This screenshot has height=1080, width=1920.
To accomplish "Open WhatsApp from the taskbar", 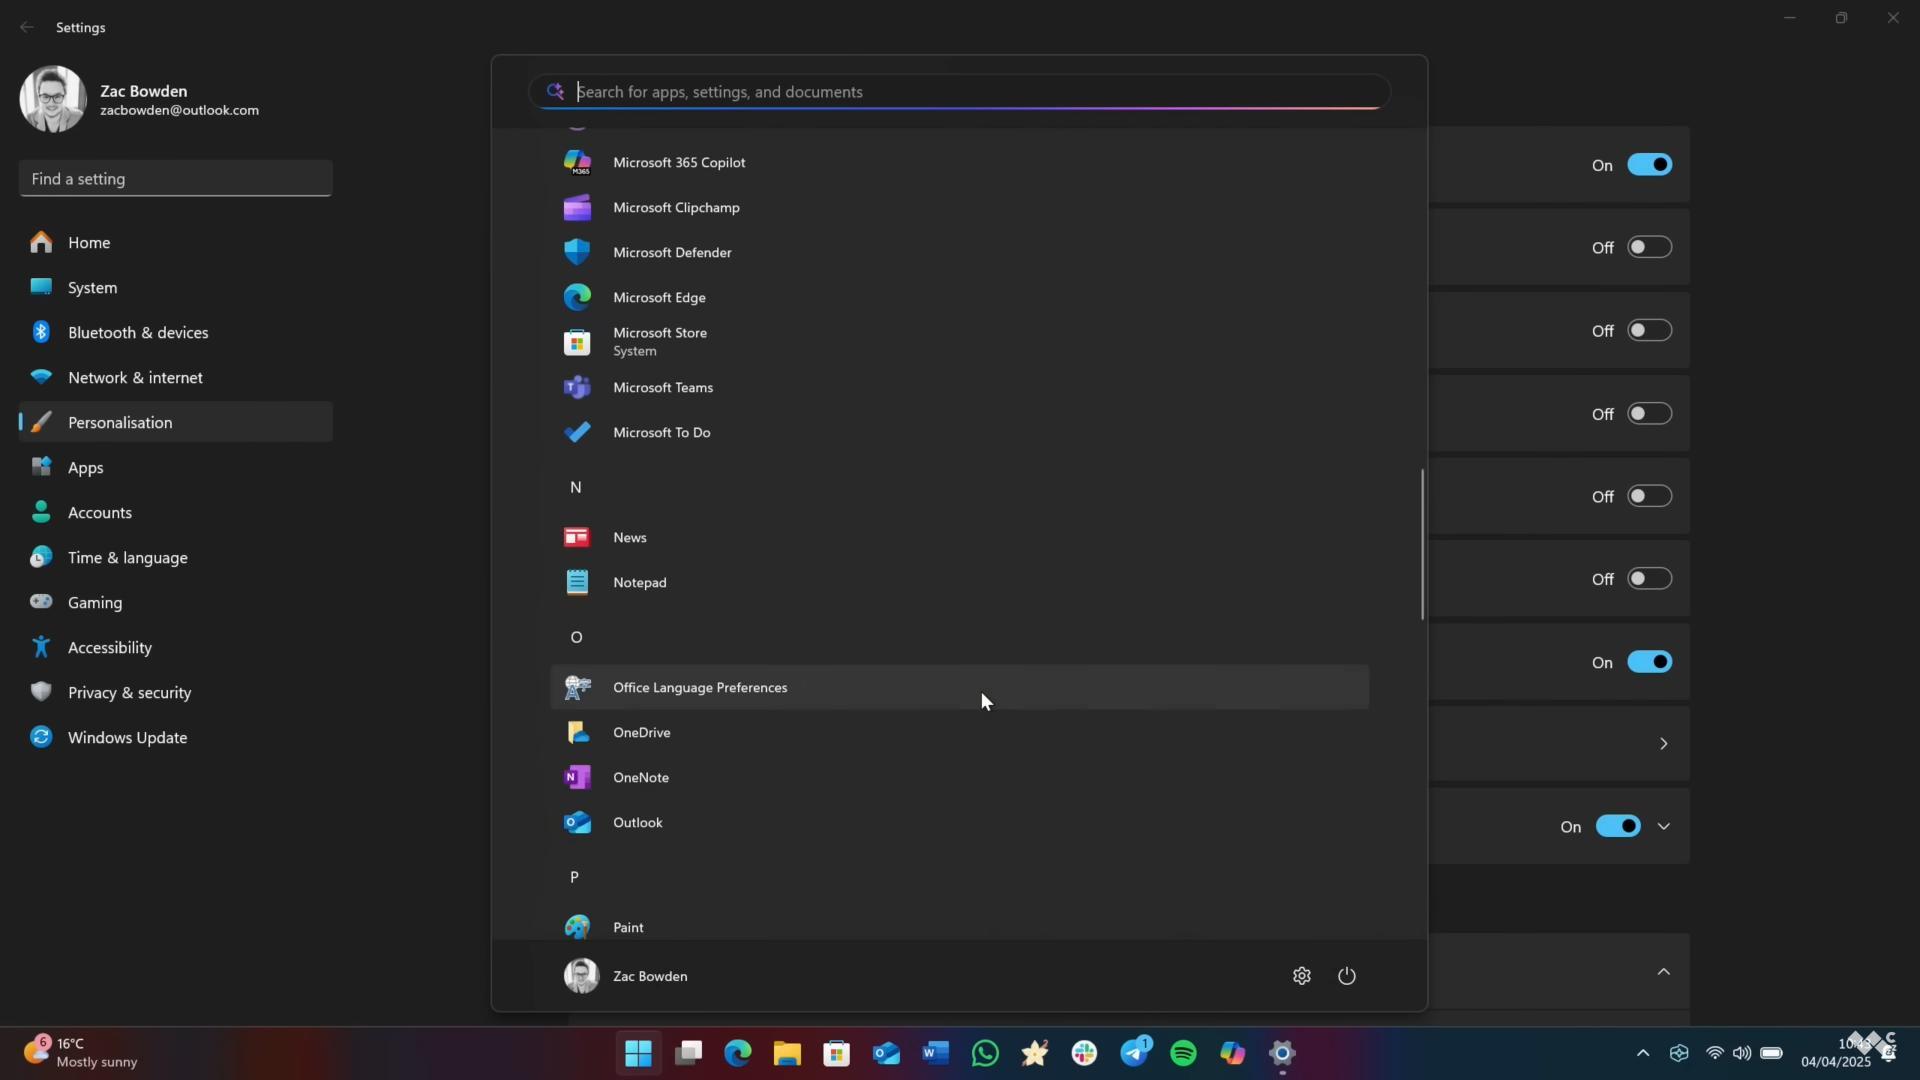I will pyautogui.click(x=985, y=1053).
